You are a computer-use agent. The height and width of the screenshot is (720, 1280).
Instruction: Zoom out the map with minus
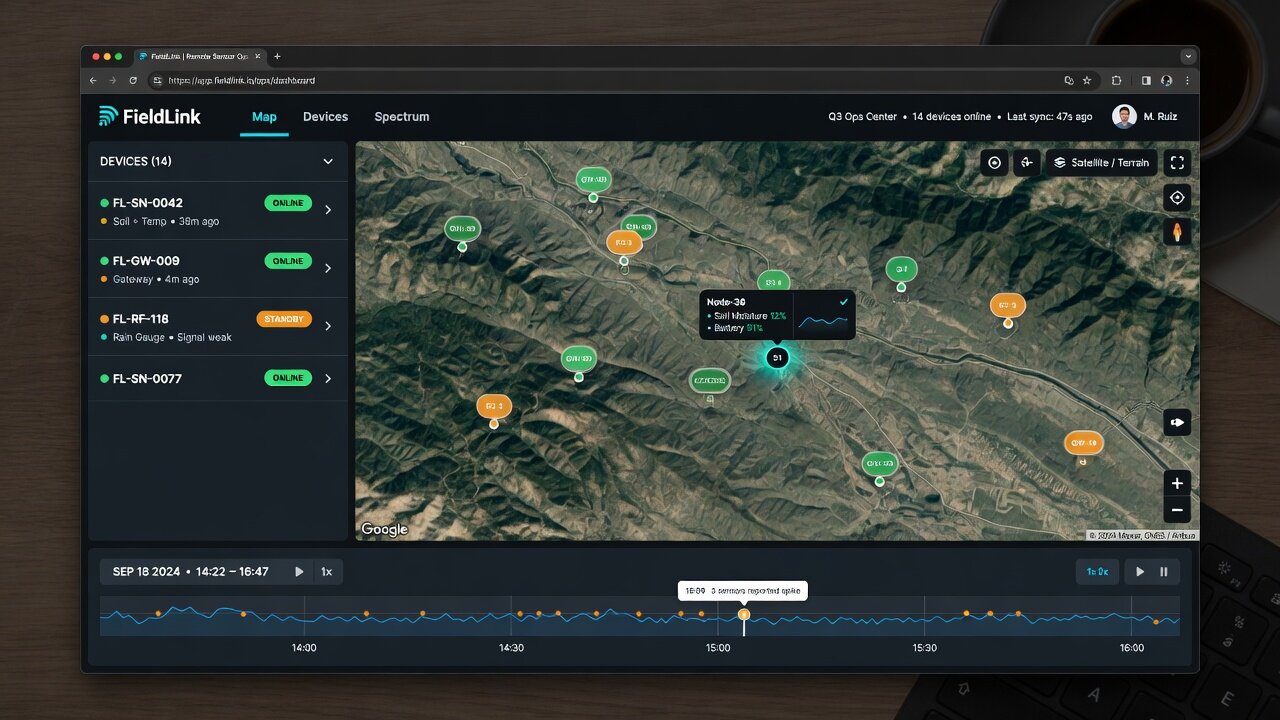click(x=1177, y=510)
